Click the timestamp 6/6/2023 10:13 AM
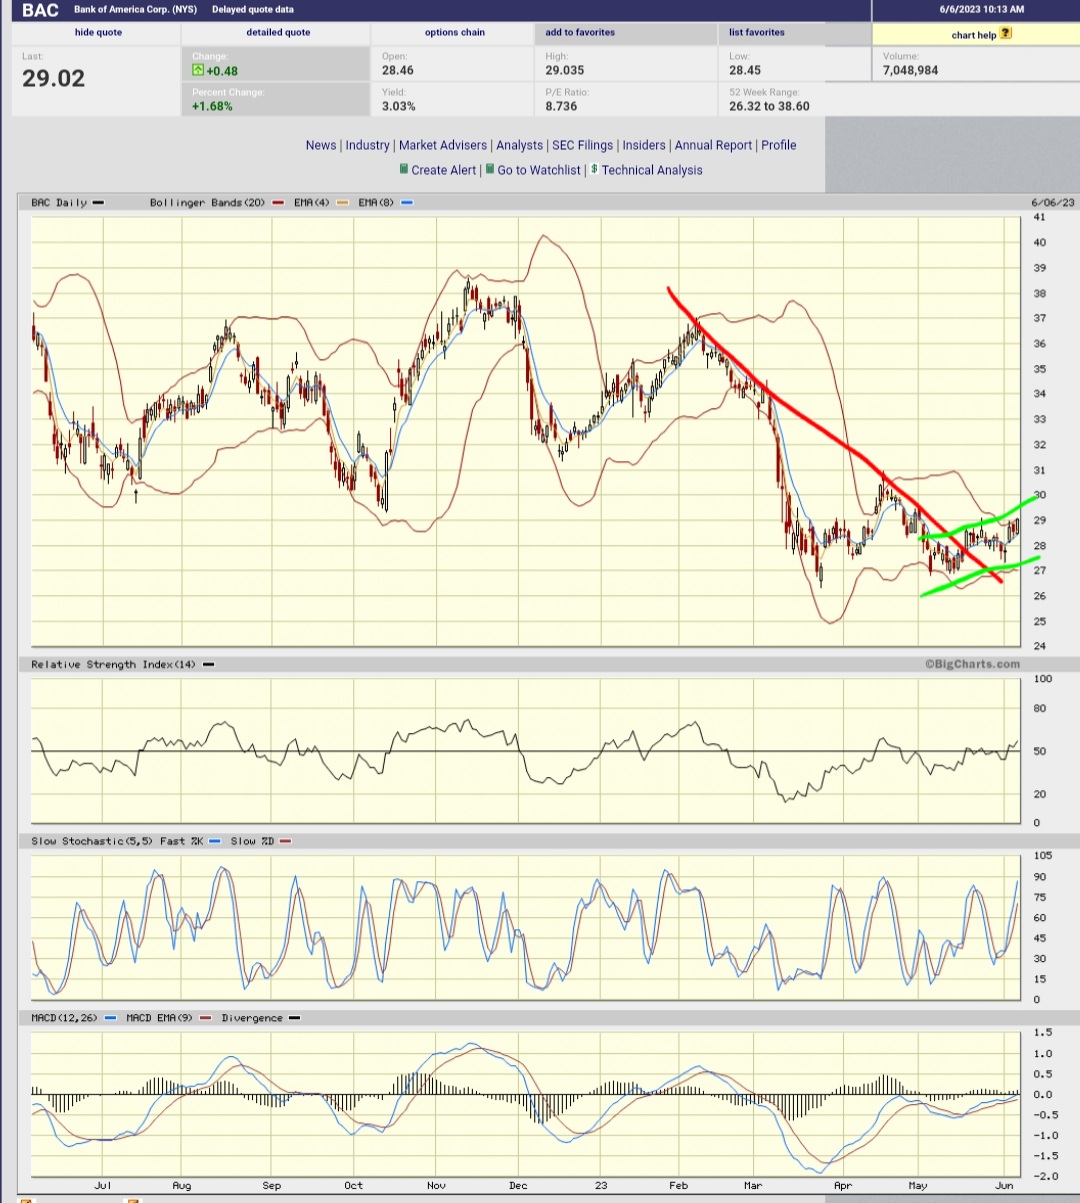This screenshot has width=1080, height=1203. (x=982, y=10)
